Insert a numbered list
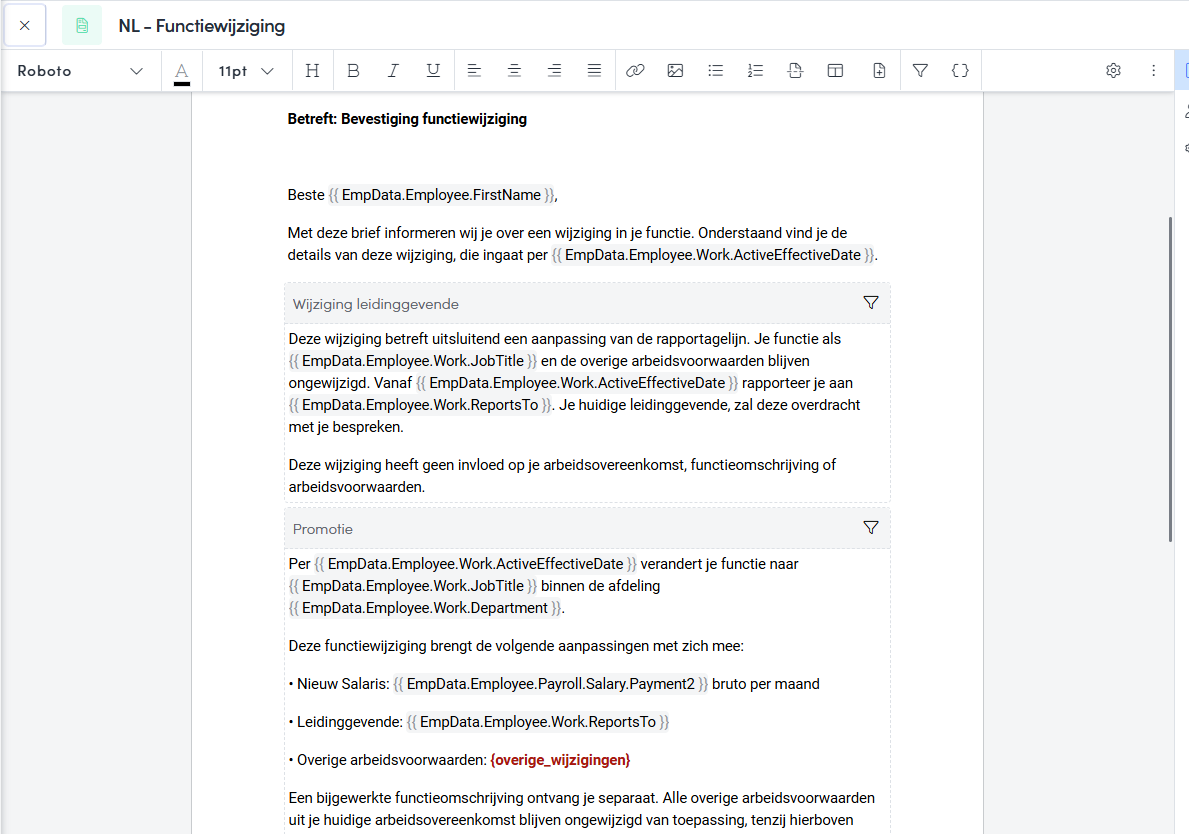Screen dimensions: 1189x834 point(755,71)
